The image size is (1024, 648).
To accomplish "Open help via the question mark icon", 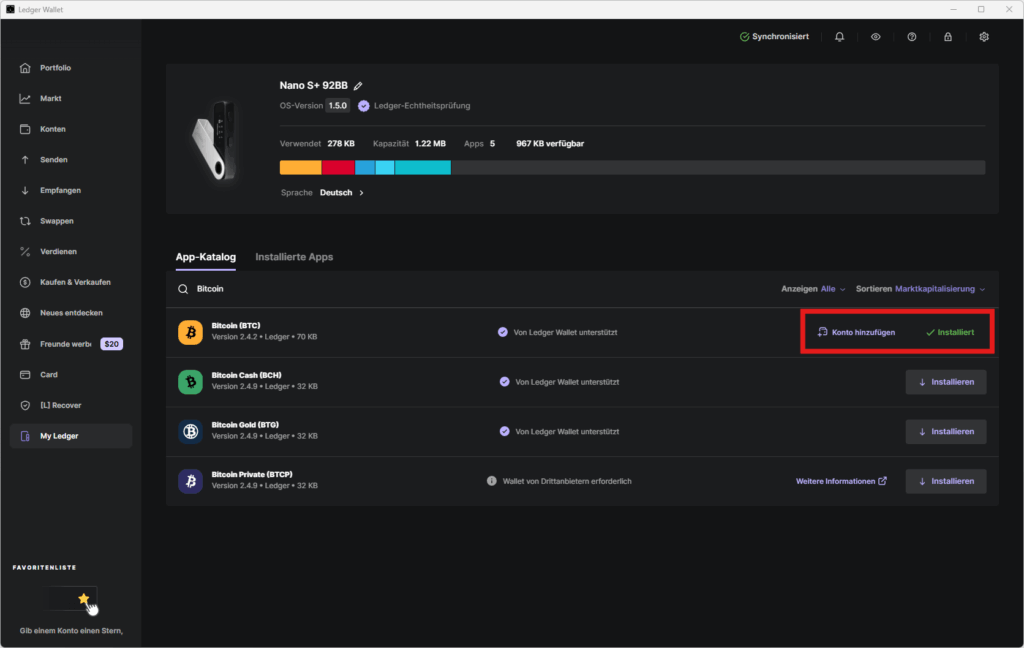I will (x=911, y=37).
